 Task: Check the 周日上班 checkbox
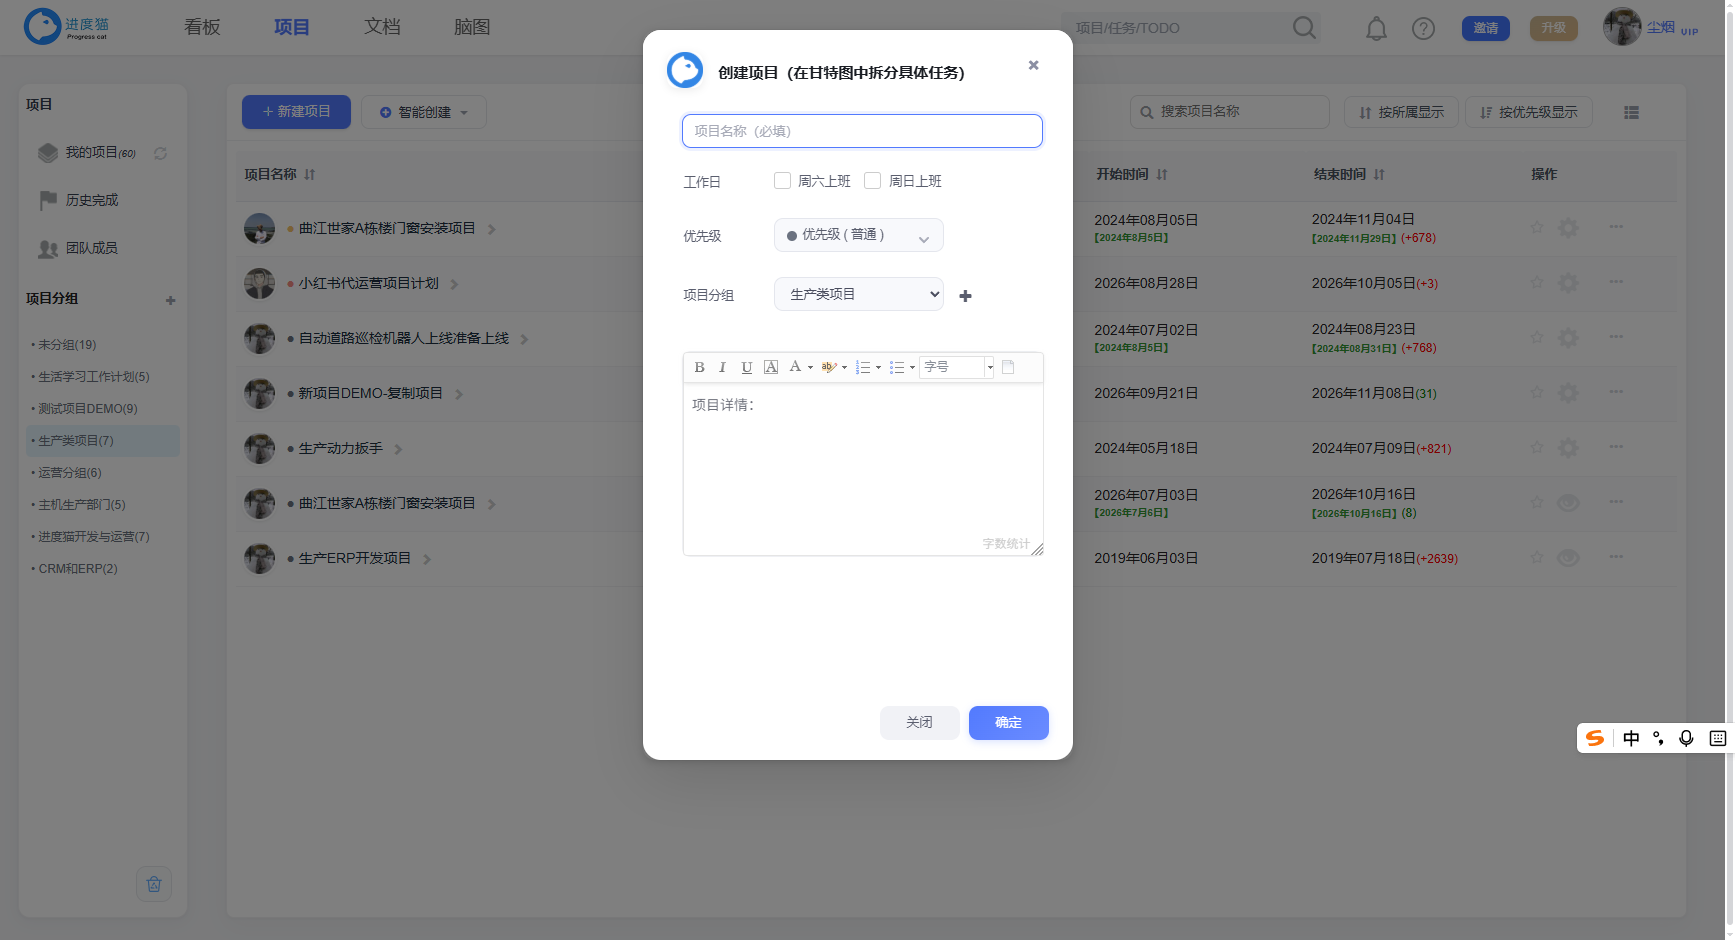872,181
